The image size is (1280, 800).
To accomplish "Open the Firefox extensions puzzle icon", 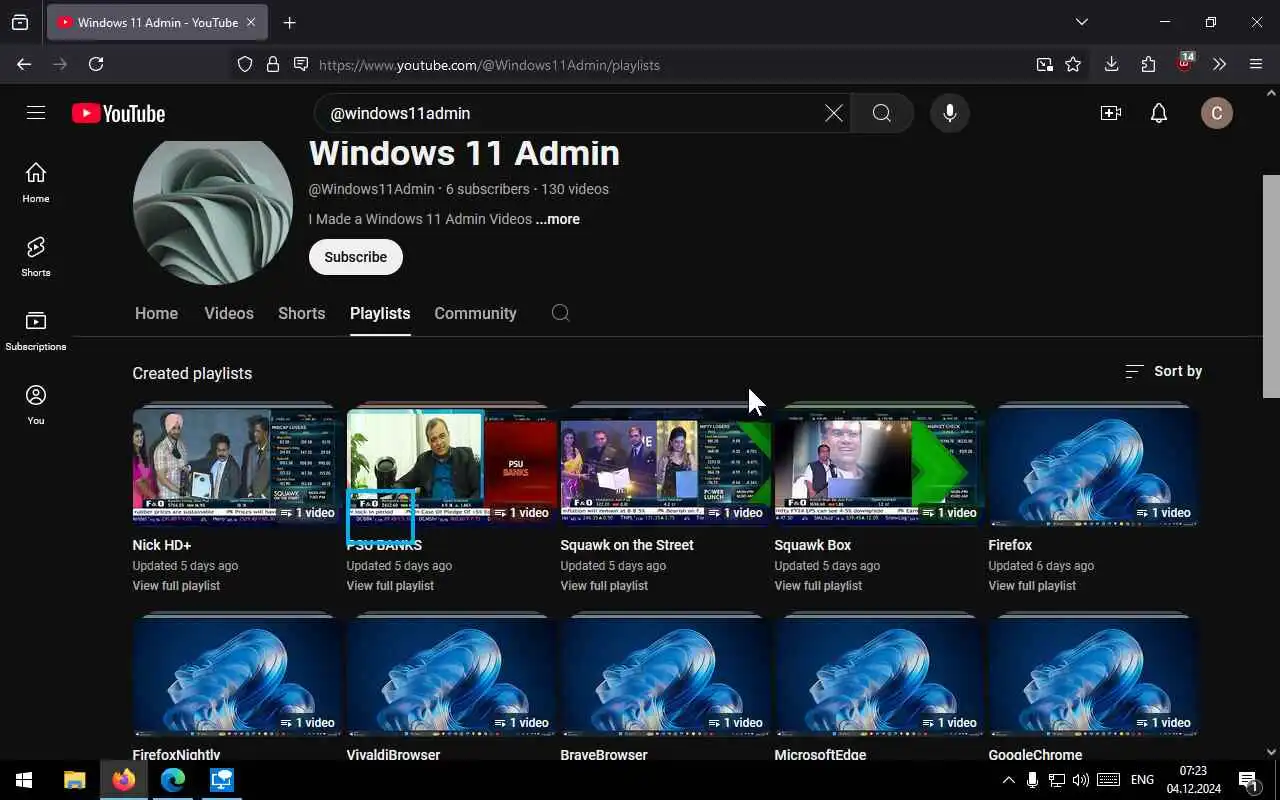I will [1148, 64].
